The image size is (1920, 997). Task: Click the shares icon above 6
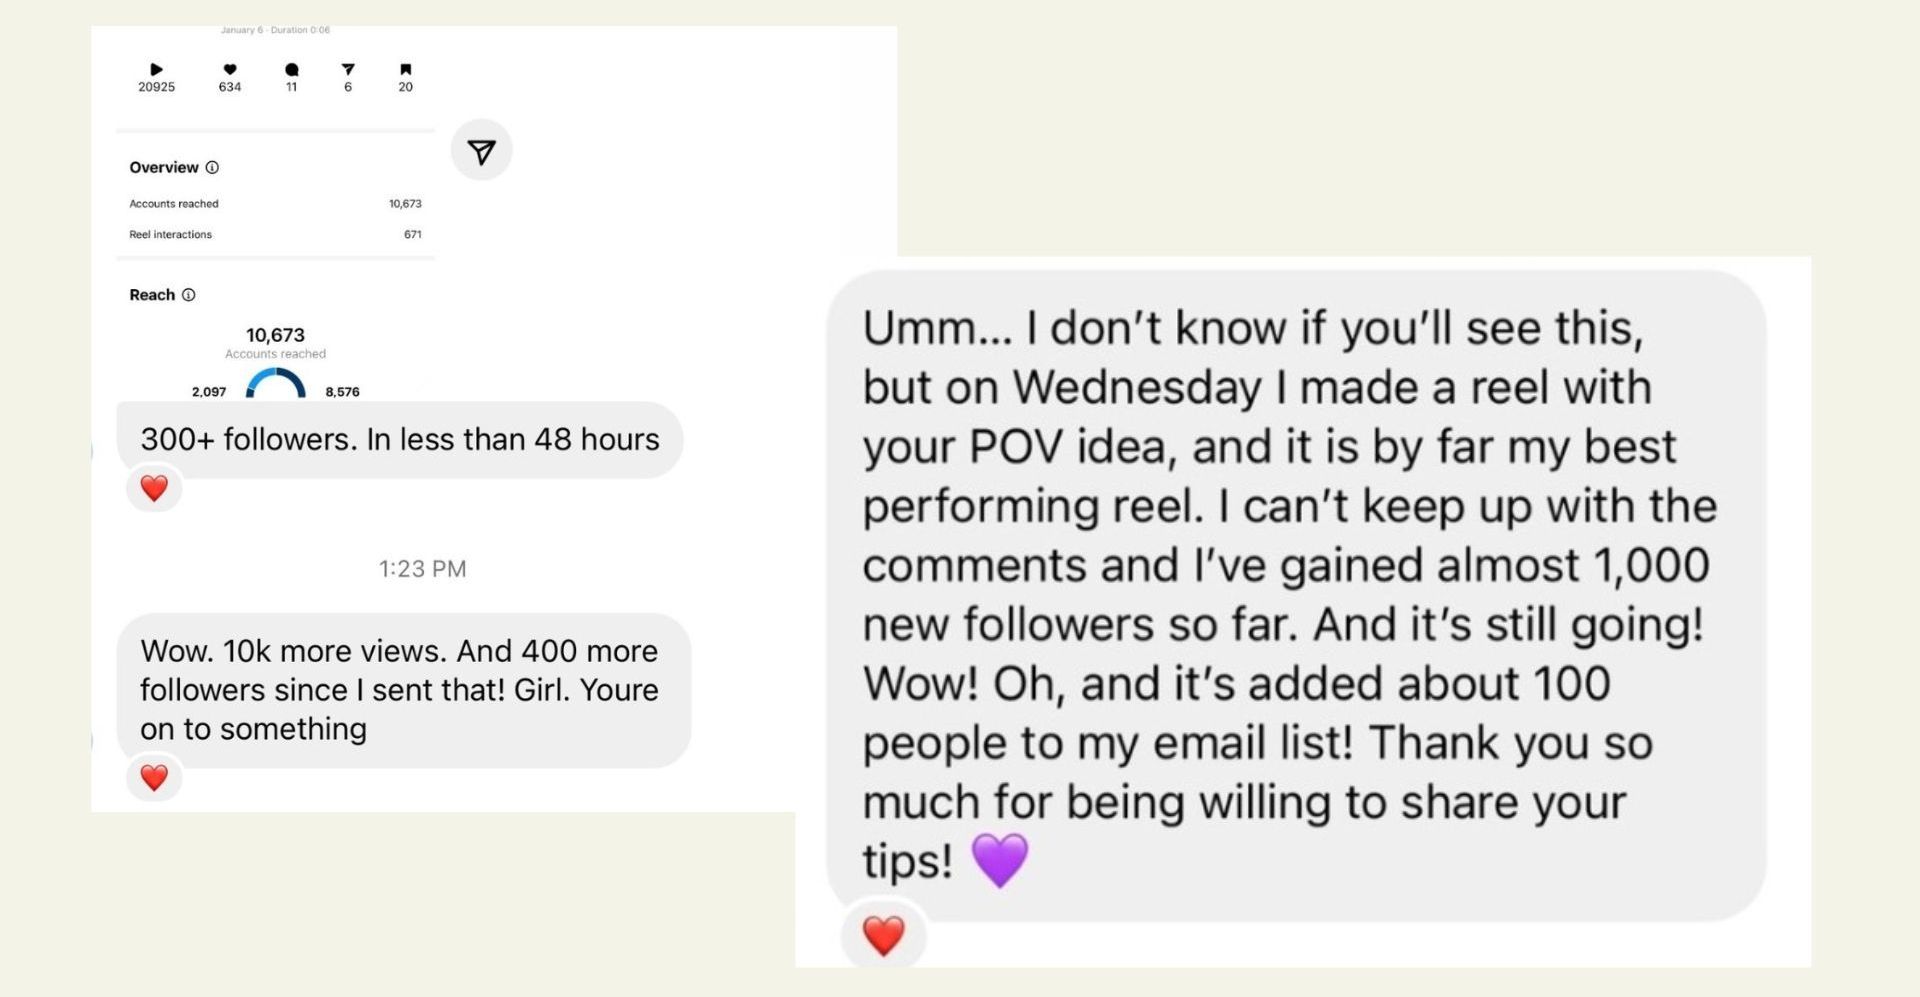(348, 69)
